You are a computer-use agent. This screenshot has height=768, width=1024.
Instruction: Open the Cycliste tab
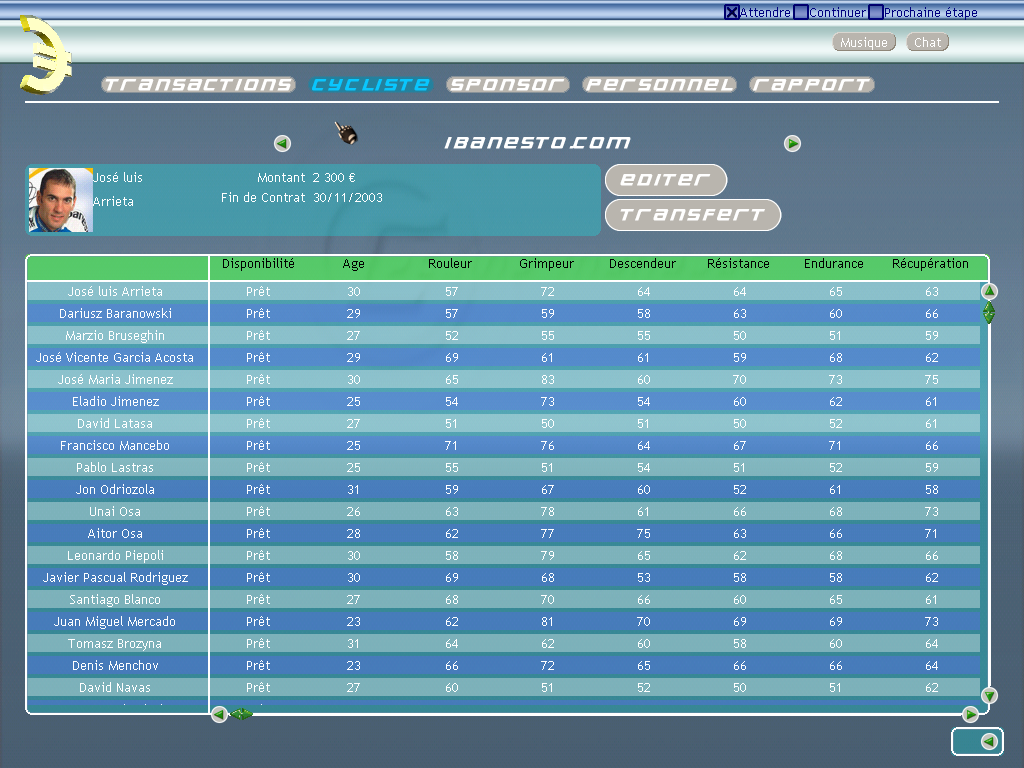click(370, 84)
